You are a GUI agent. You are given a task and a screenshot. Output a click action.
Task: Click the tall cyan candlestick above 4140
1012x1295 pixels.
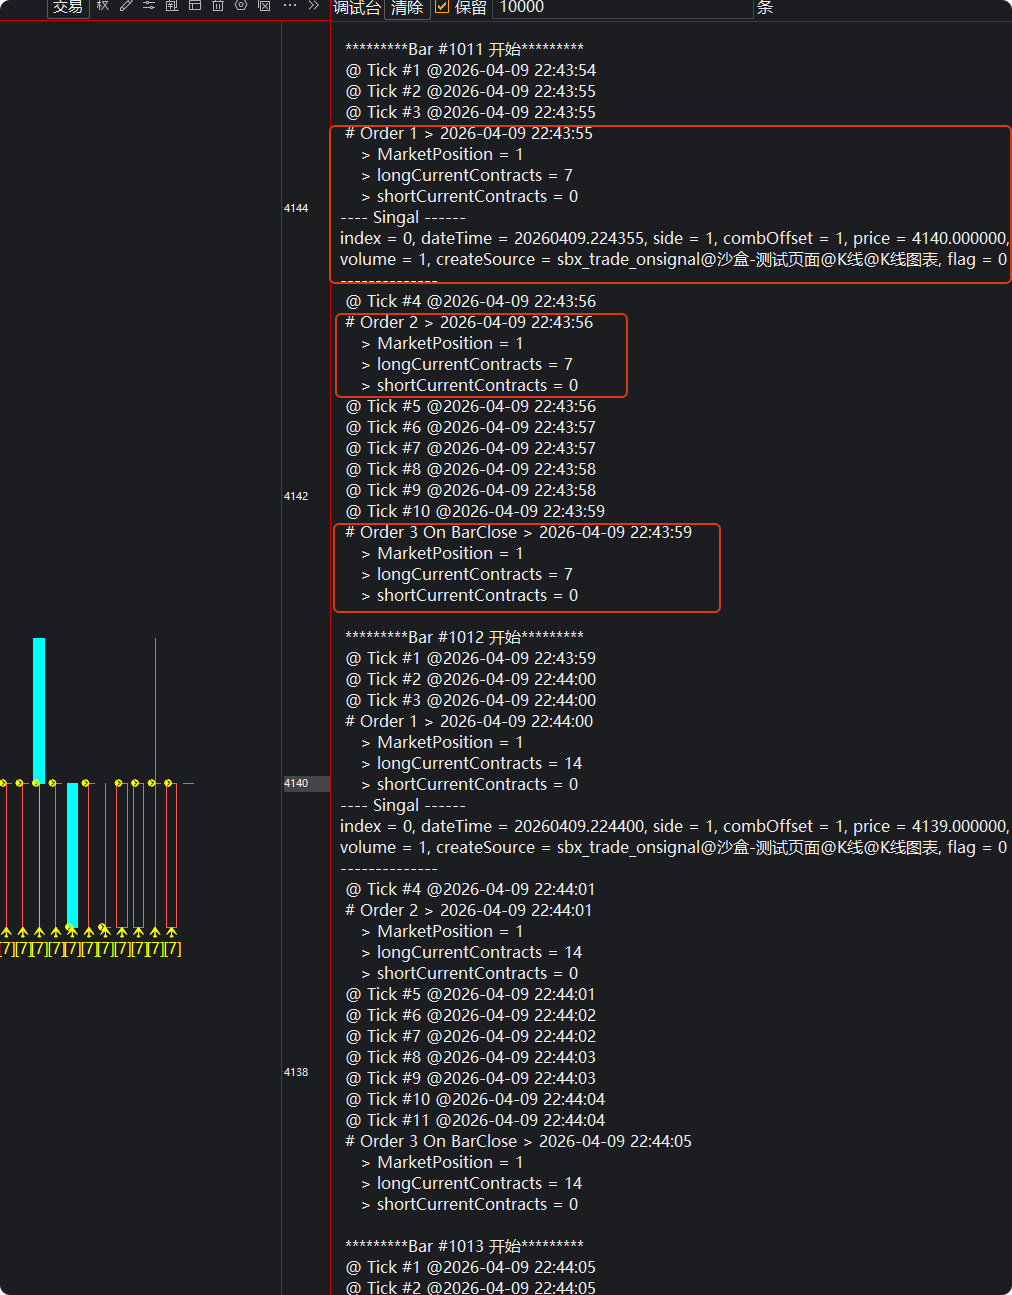pos(39,708)
